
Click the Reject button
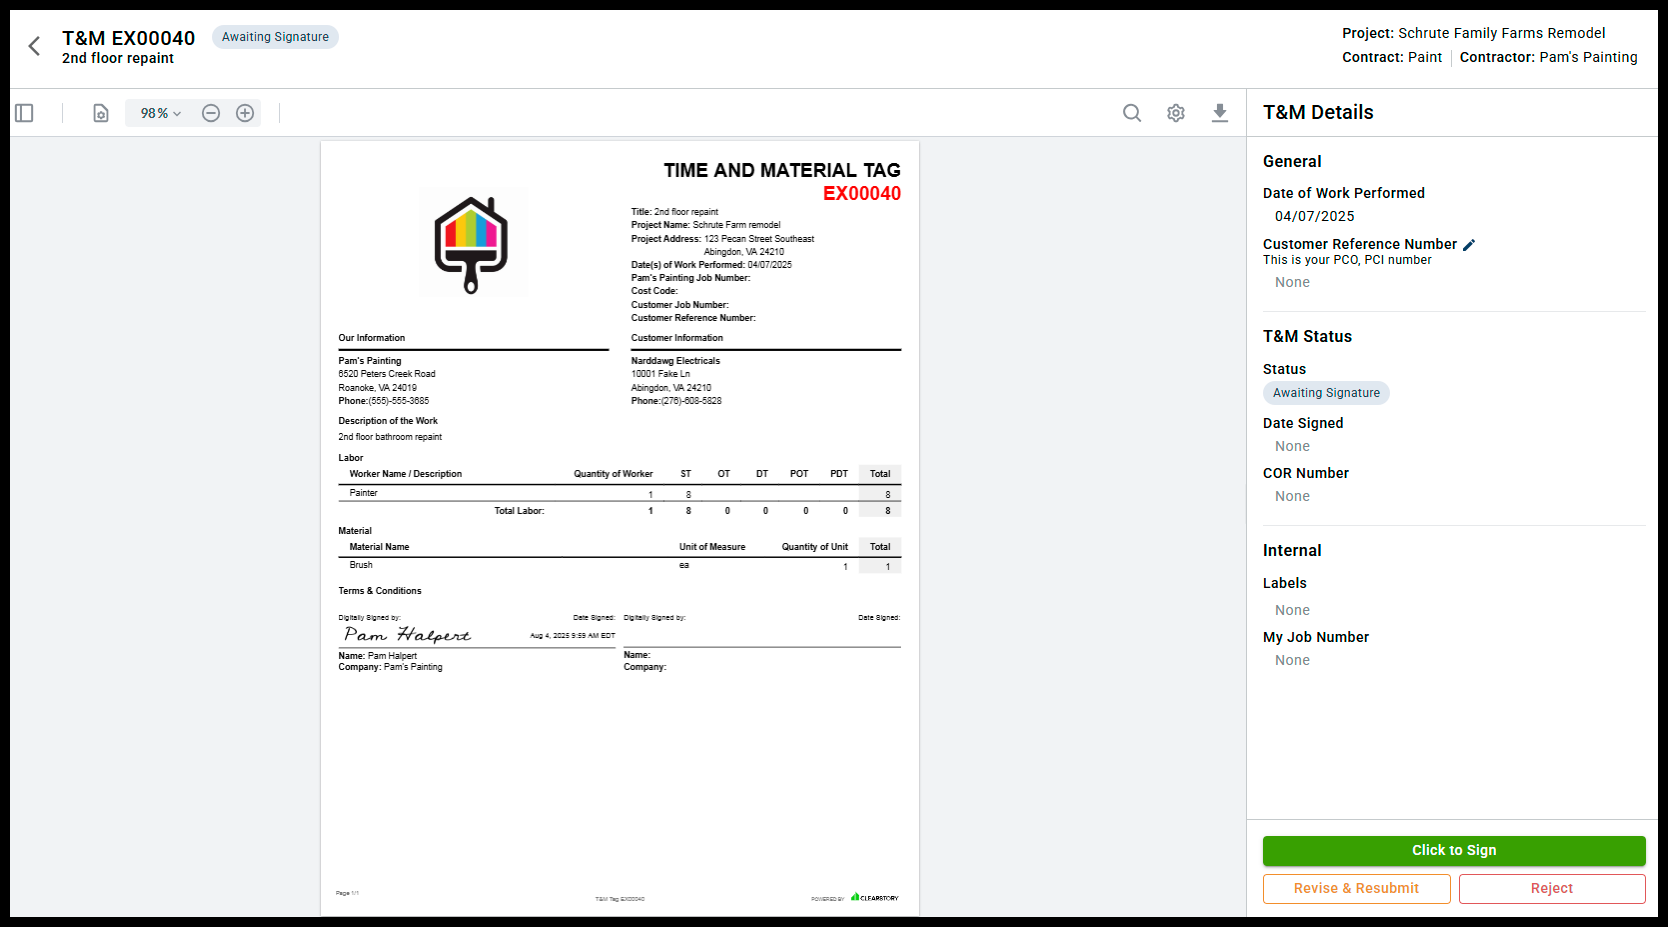pos(1552,888)
